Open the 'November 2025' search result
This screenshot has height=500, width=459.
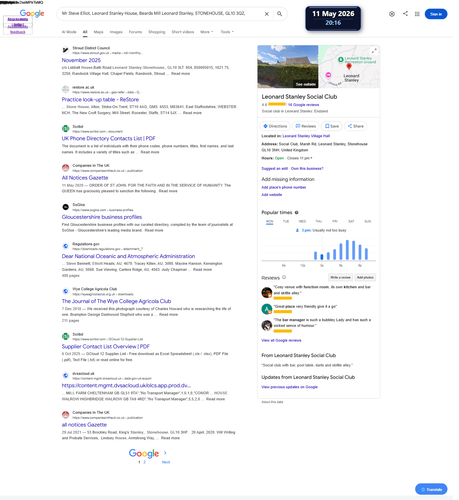81,60
